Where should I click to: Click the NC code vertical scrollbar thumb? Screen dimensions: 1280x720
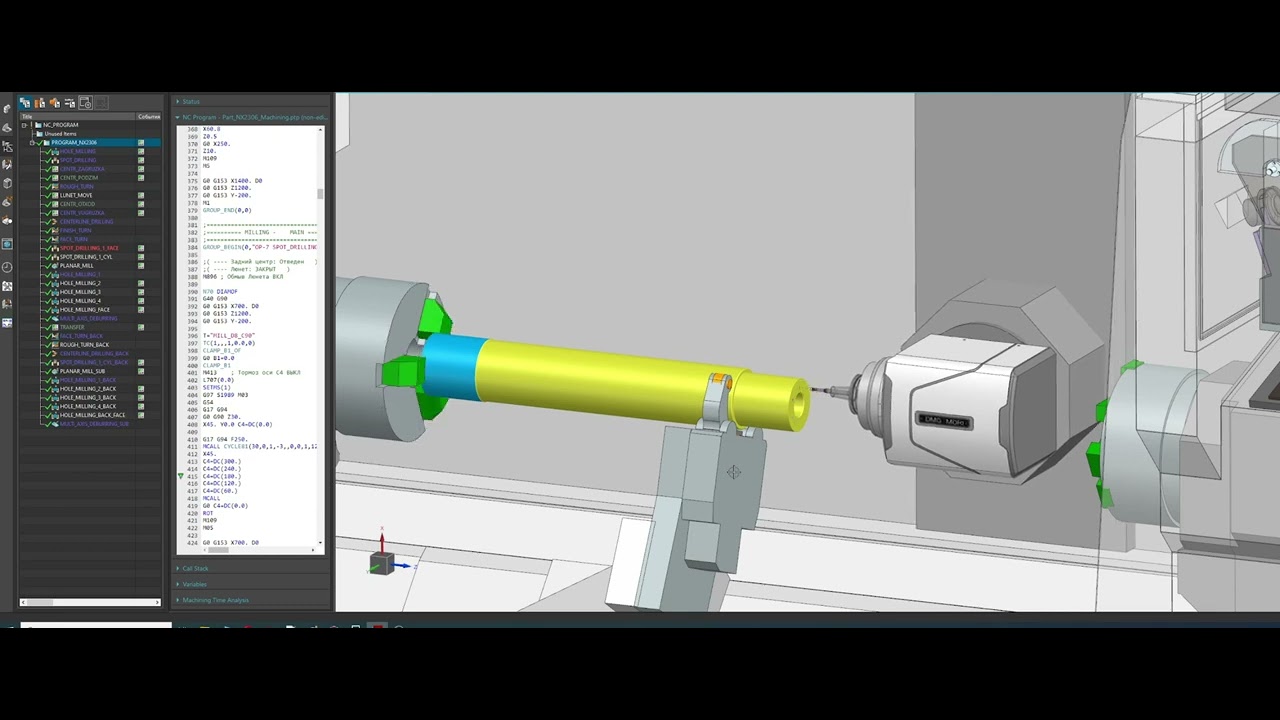click(320, 193)
